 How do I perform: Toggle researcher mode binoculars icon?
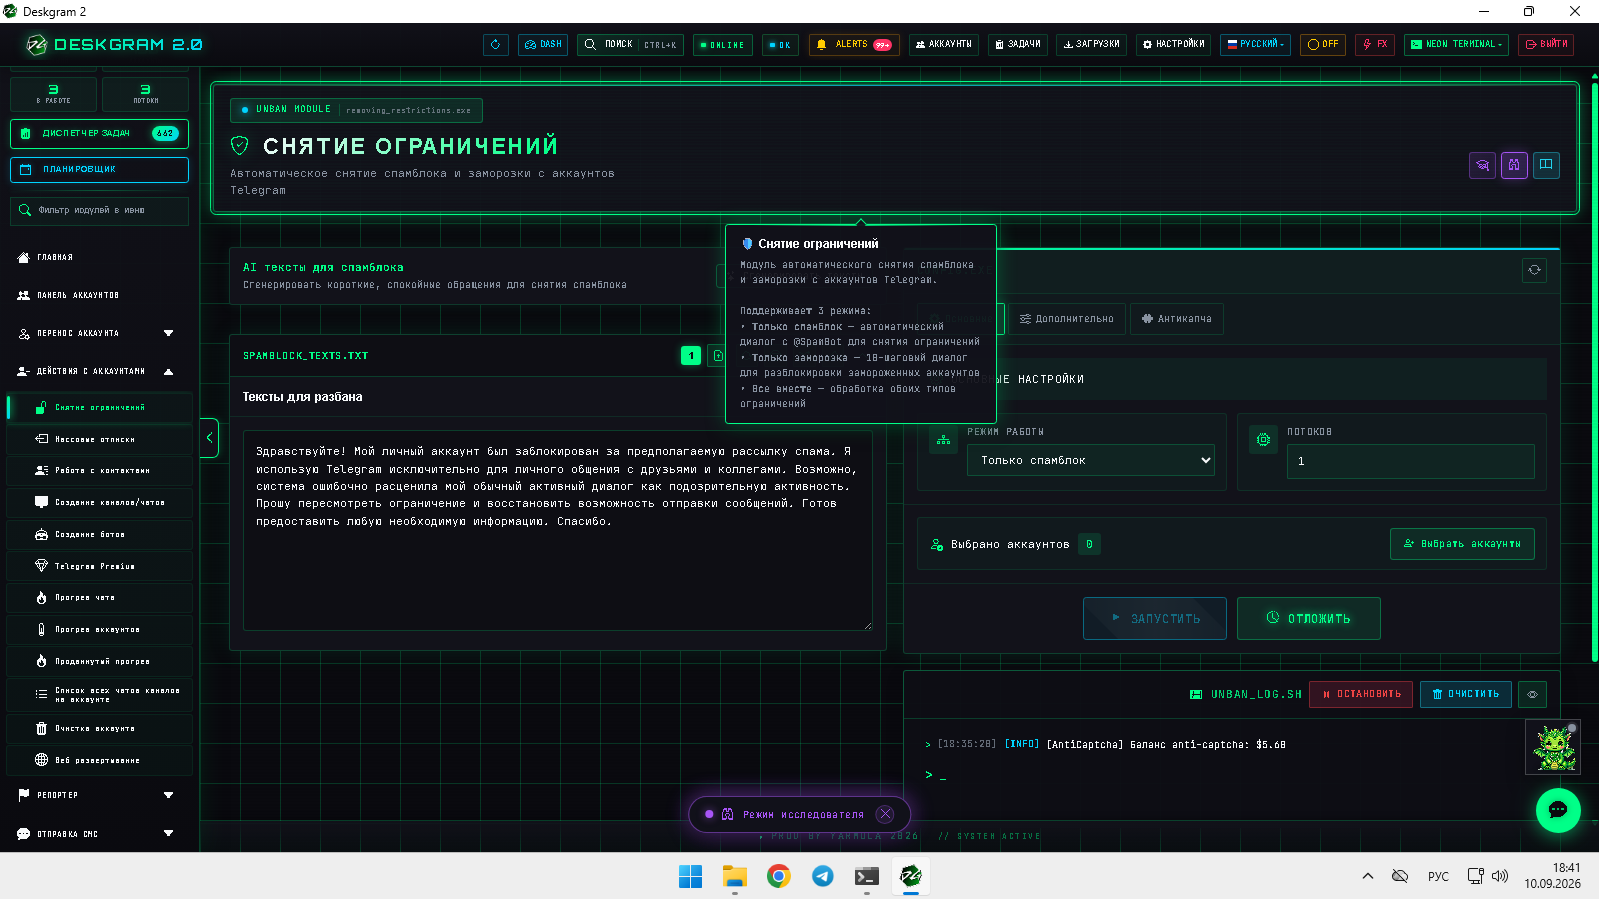1514,165
